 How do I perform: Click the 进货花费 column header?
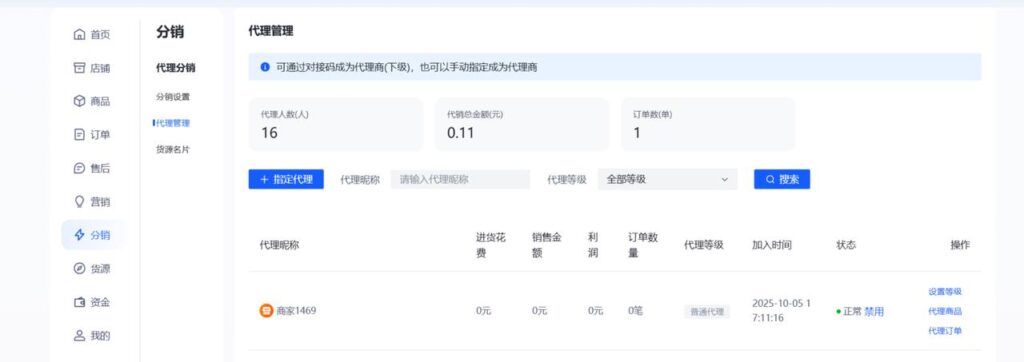[x=490, y=246]
